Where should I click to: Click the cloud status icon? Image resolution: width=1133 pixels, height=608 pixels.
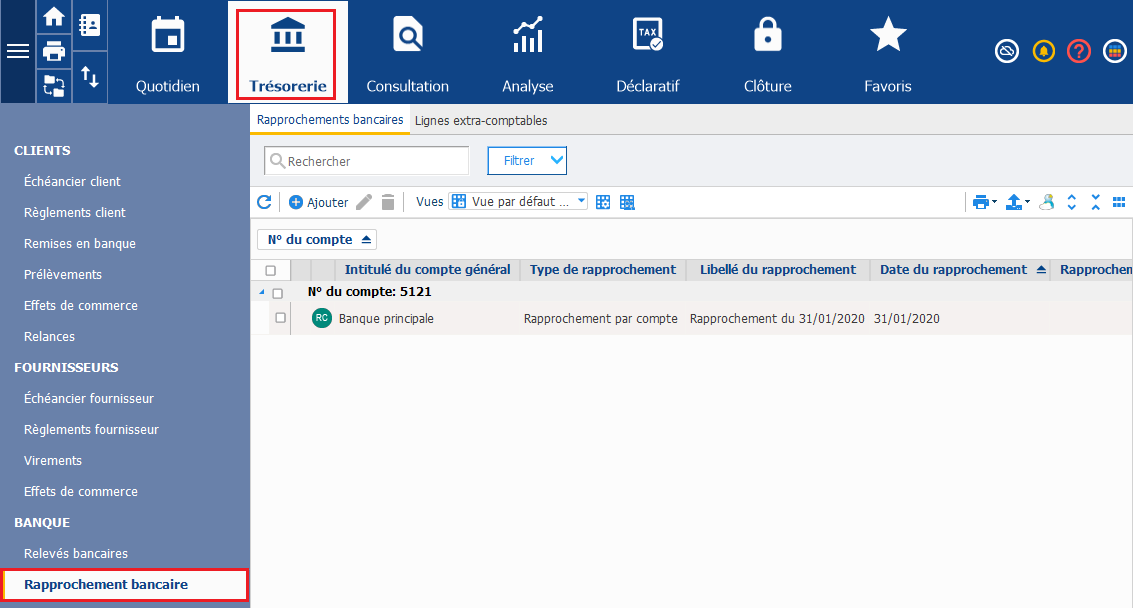tap(1007, 51)
